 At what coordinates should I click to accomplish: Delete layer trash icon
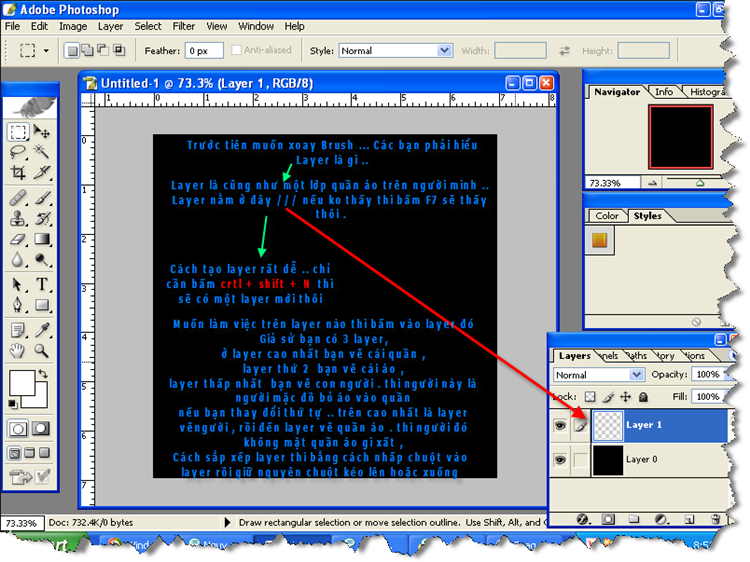pyautogui.click(x=716, y=519)
